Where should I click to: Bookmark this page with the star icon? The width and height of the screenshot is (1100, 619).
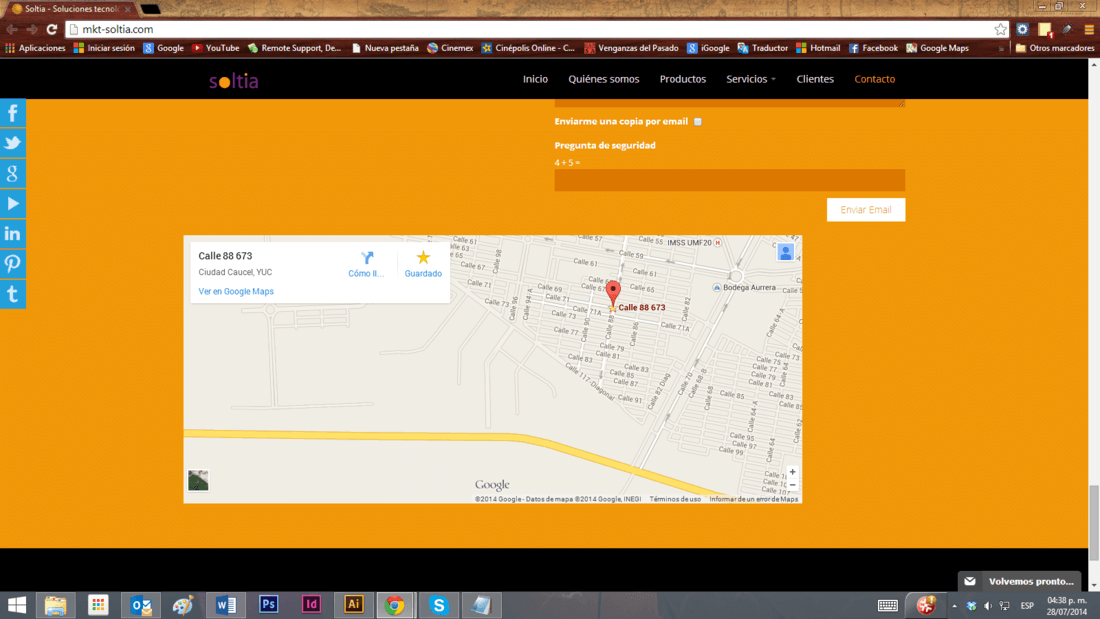pos(1000,29)
